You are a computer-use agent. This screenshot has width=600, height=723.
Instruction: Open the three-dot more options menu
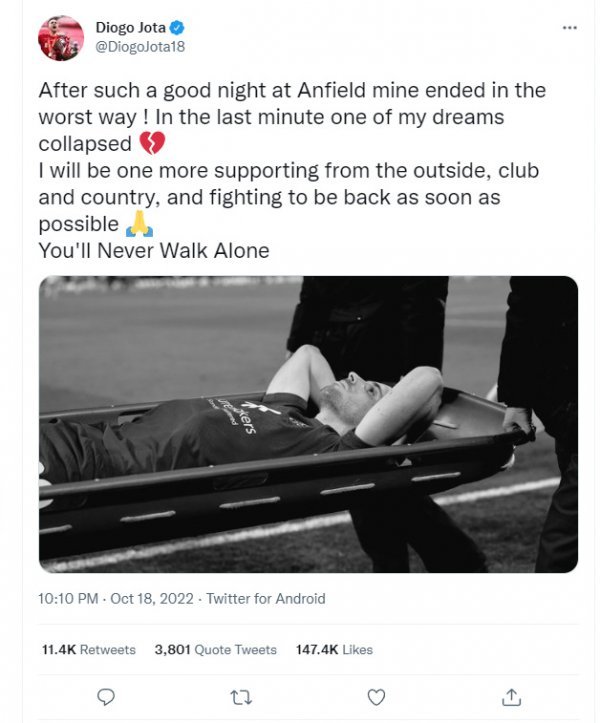tap(570, 28)
